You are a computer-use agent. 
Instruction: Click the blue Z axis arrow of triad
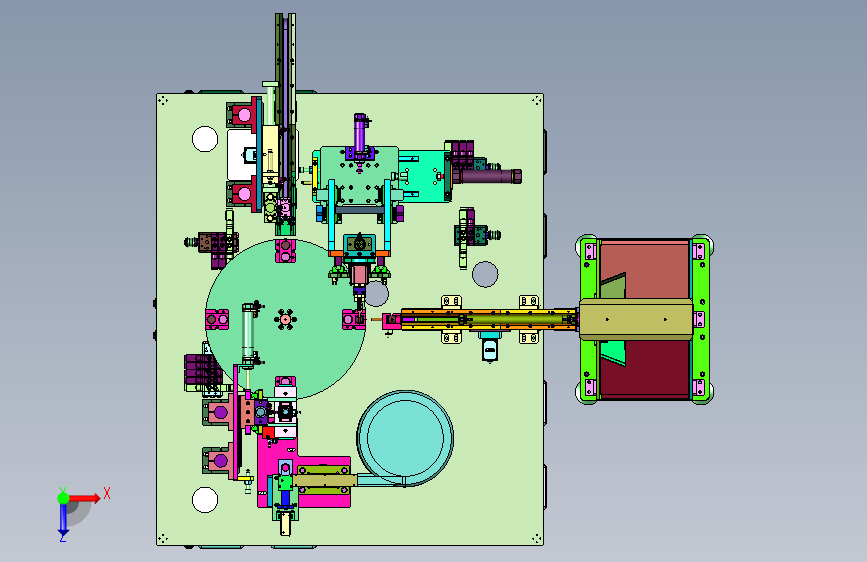pyautogui.click(x=63, y=519)
